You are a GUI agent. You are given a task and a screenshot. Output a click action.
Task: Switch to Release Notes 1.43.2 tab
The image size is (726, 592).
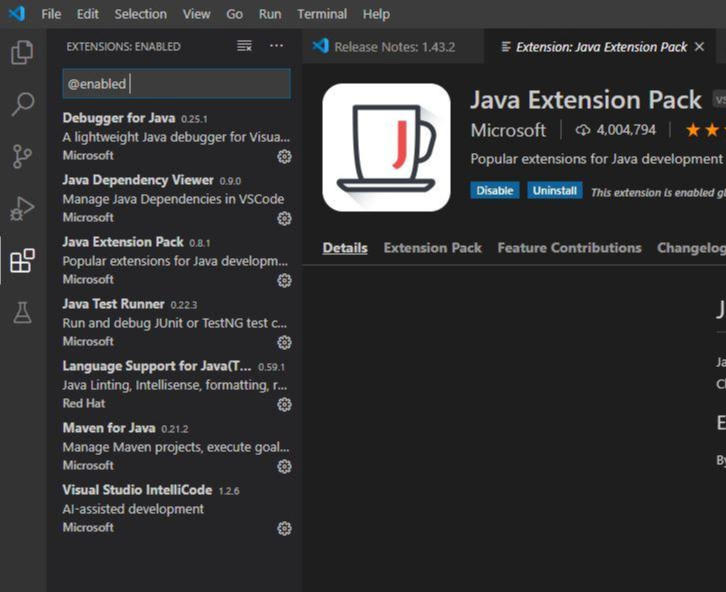(393, 47)
